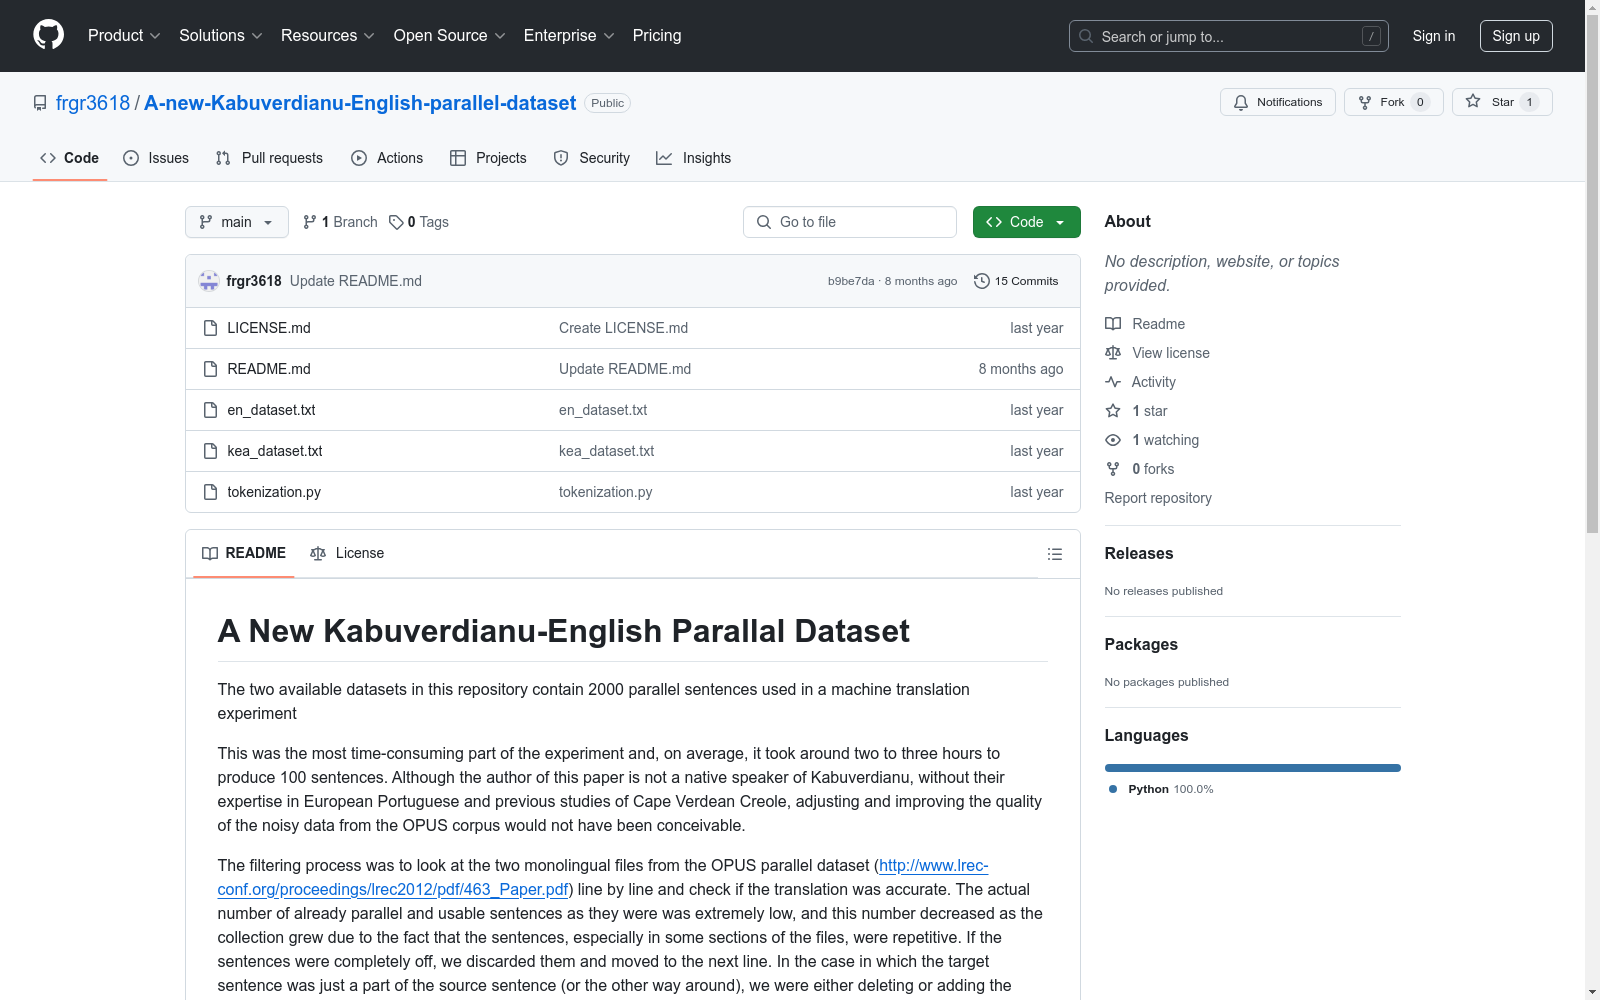Click the star icon beside 1 star
The image size is (1600, 1000).
[x=1113, y=411]
